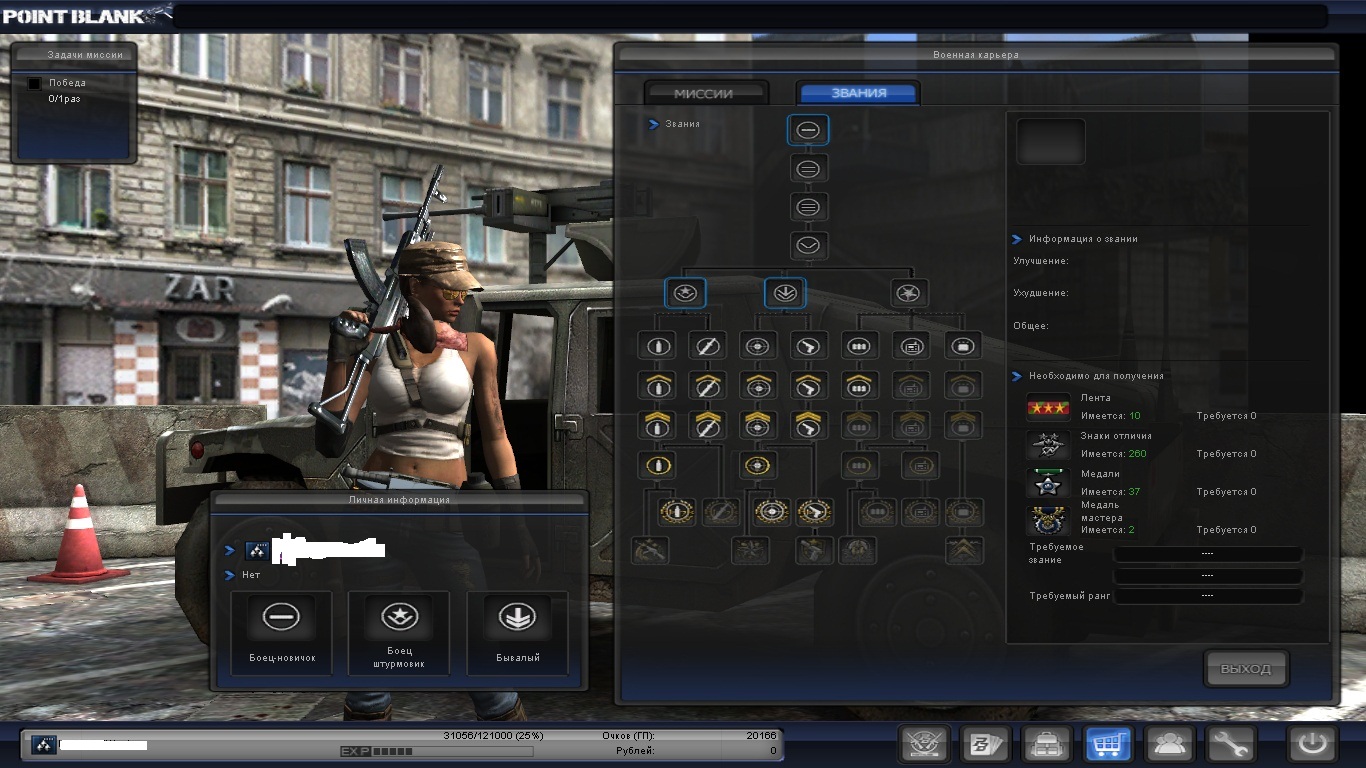Select the wreath crosshair rank icon
1366x768 pixels.
coord(771,512)
